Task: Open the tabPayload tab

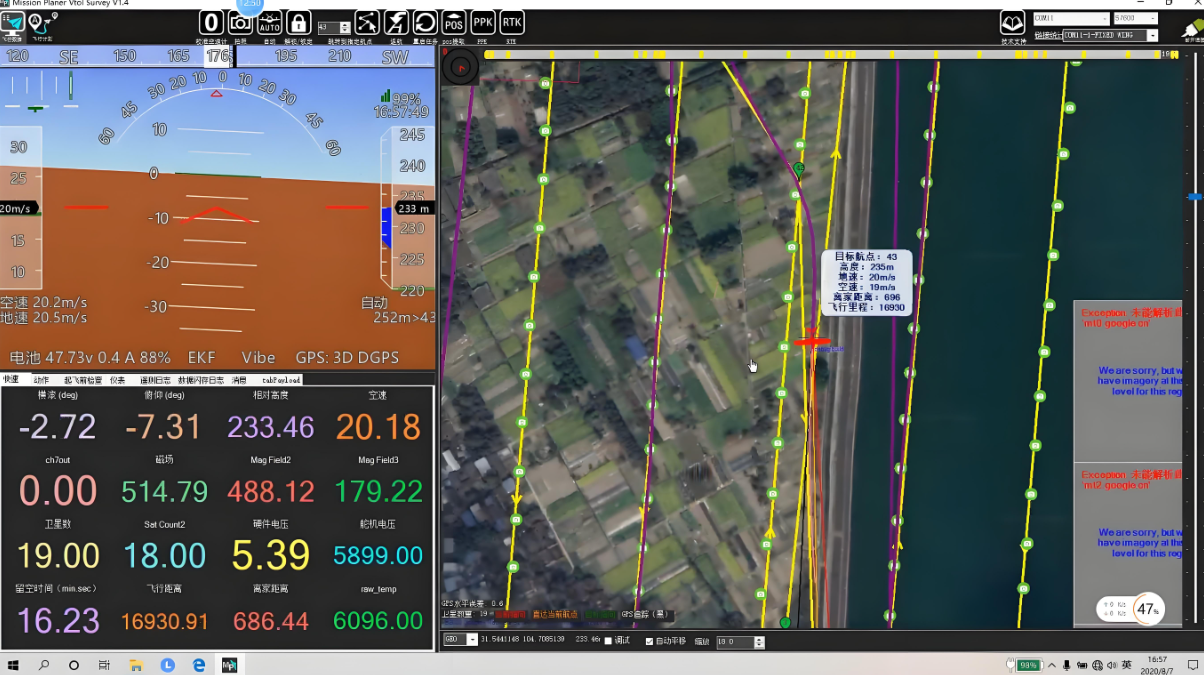Action: click(281, 380)
